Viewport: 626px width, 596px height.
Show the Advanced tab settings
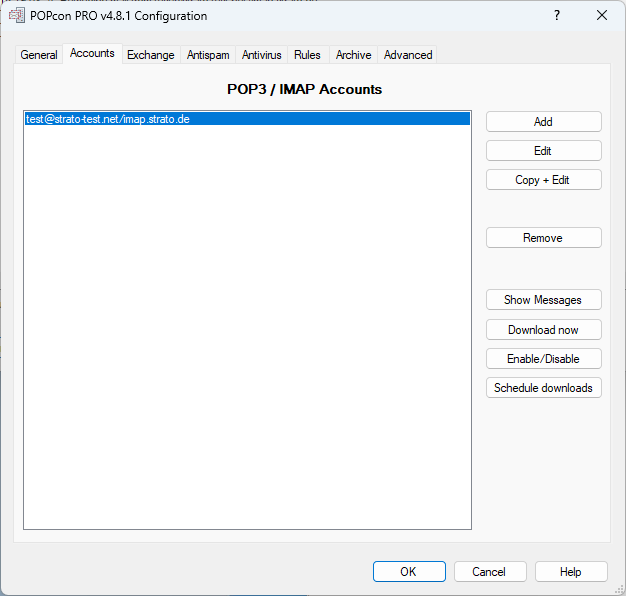pyautogui.click(x=408, y=55)
